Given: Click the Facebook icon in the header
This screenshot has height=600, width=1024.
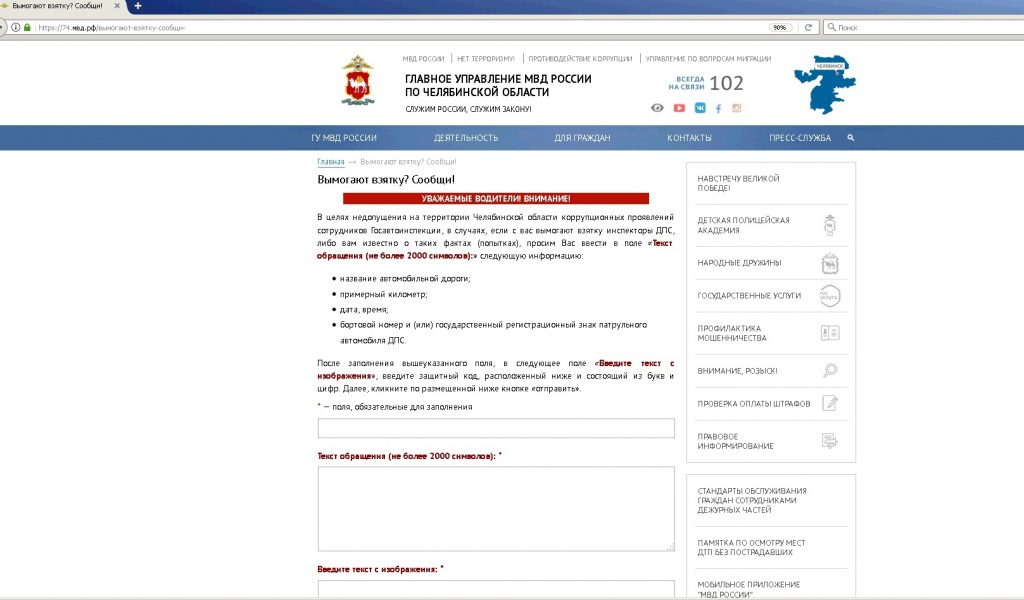Looking at the screenshot, I should 718,108.
